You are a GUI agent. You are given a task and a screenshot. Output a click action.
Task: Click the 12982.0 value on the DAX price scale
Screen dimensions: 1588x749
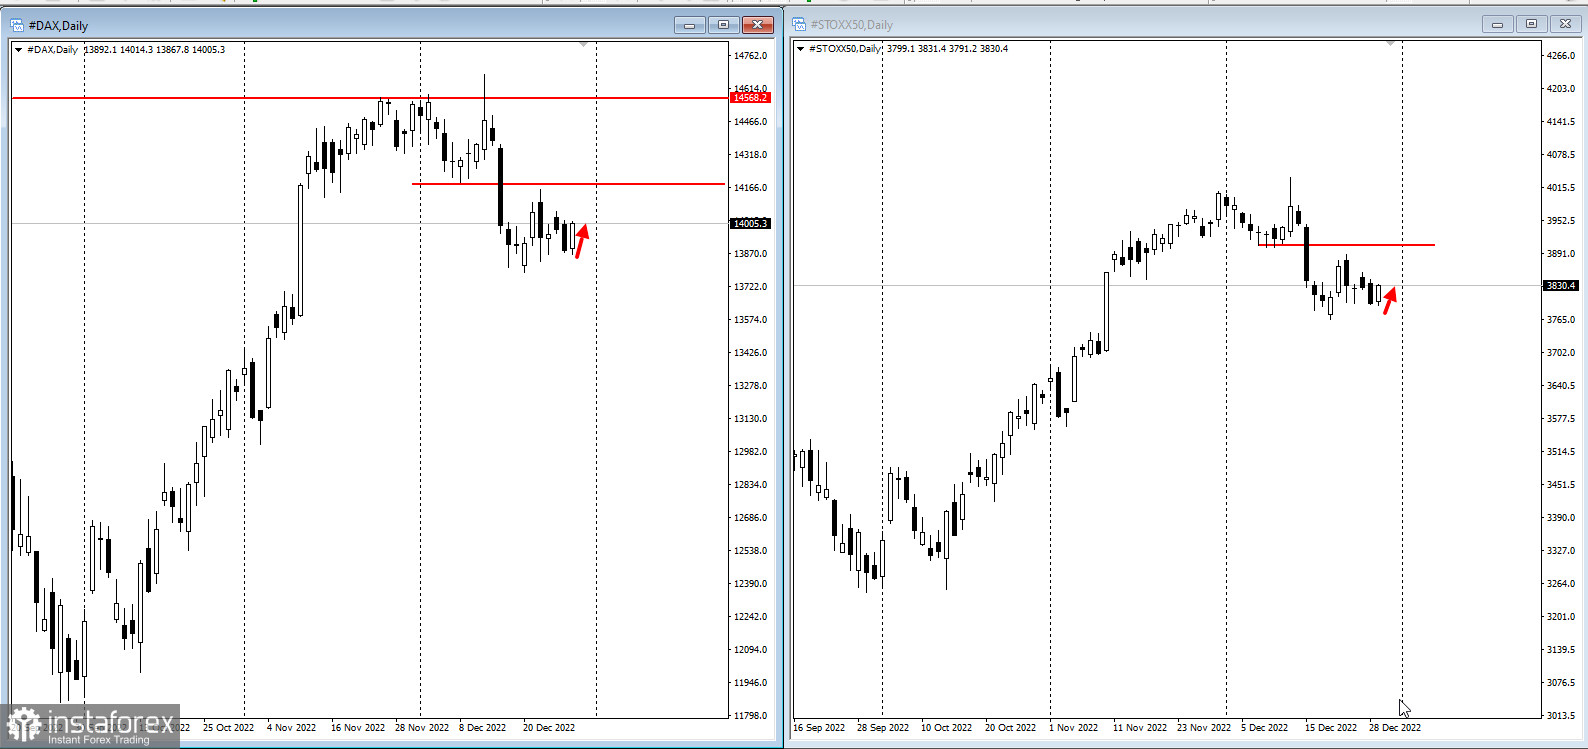[751, 452]
